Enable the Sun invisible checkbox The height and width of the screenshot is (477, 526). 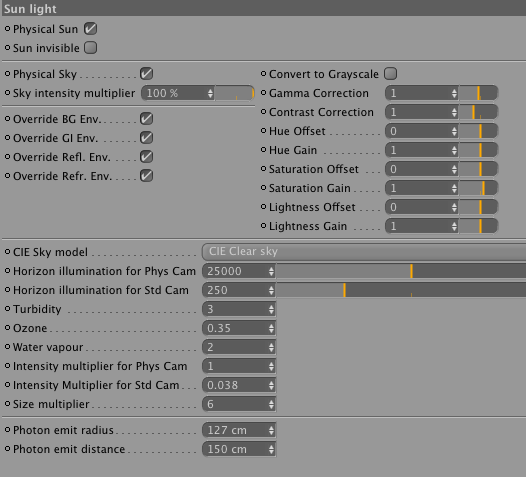91,48
